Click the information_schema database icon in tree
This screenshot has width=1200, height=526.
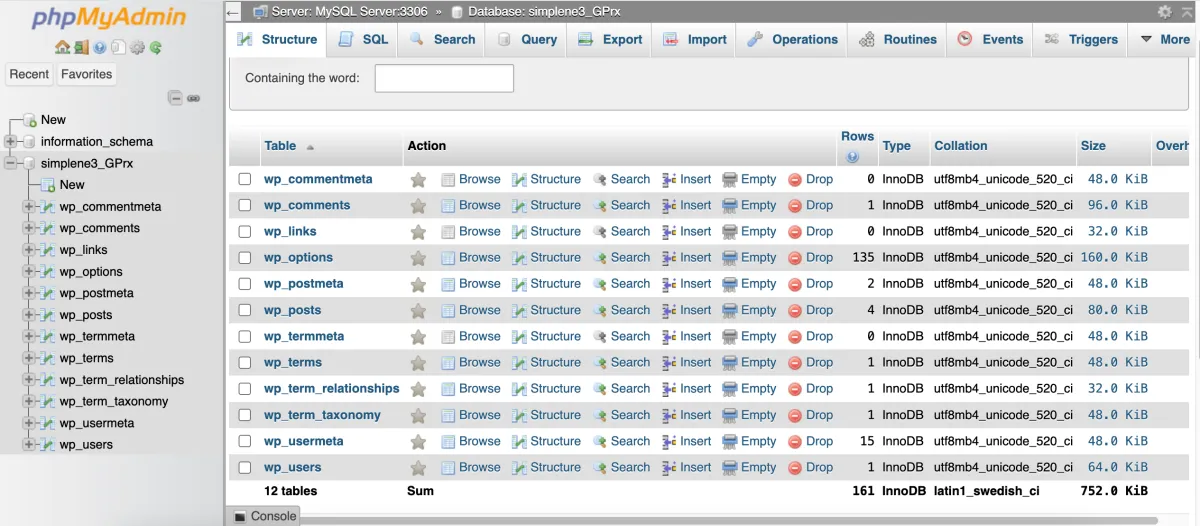tap(28, 142)
